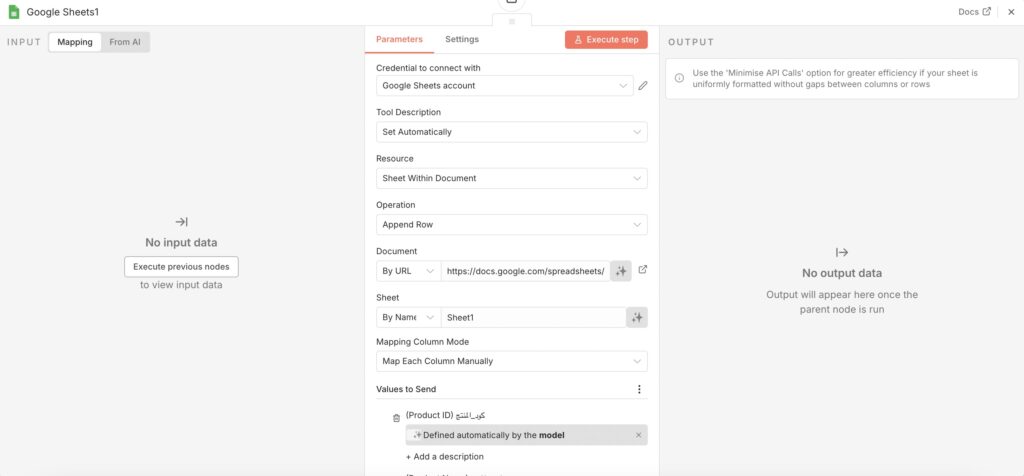Delete the Product ID column value
This screenshot has width=1024, height=476.
(x=396, y=418)
